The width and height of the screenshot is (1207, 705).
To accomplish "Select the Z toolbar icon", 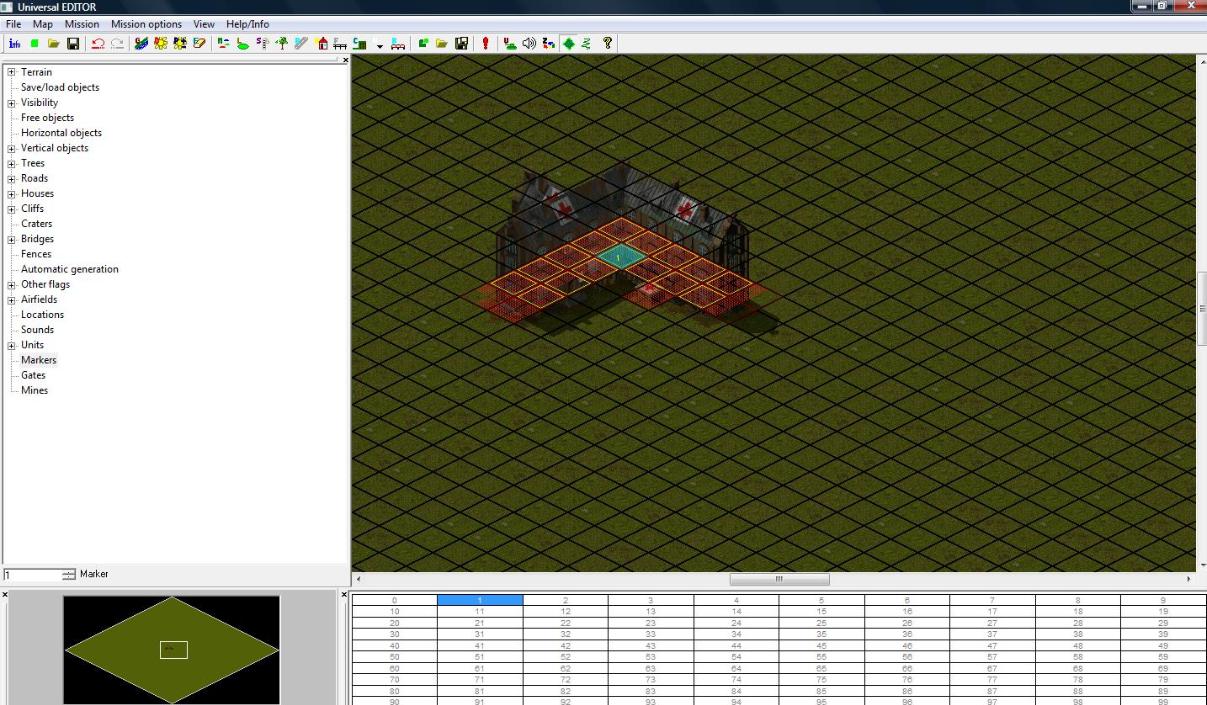I will 549,43.
